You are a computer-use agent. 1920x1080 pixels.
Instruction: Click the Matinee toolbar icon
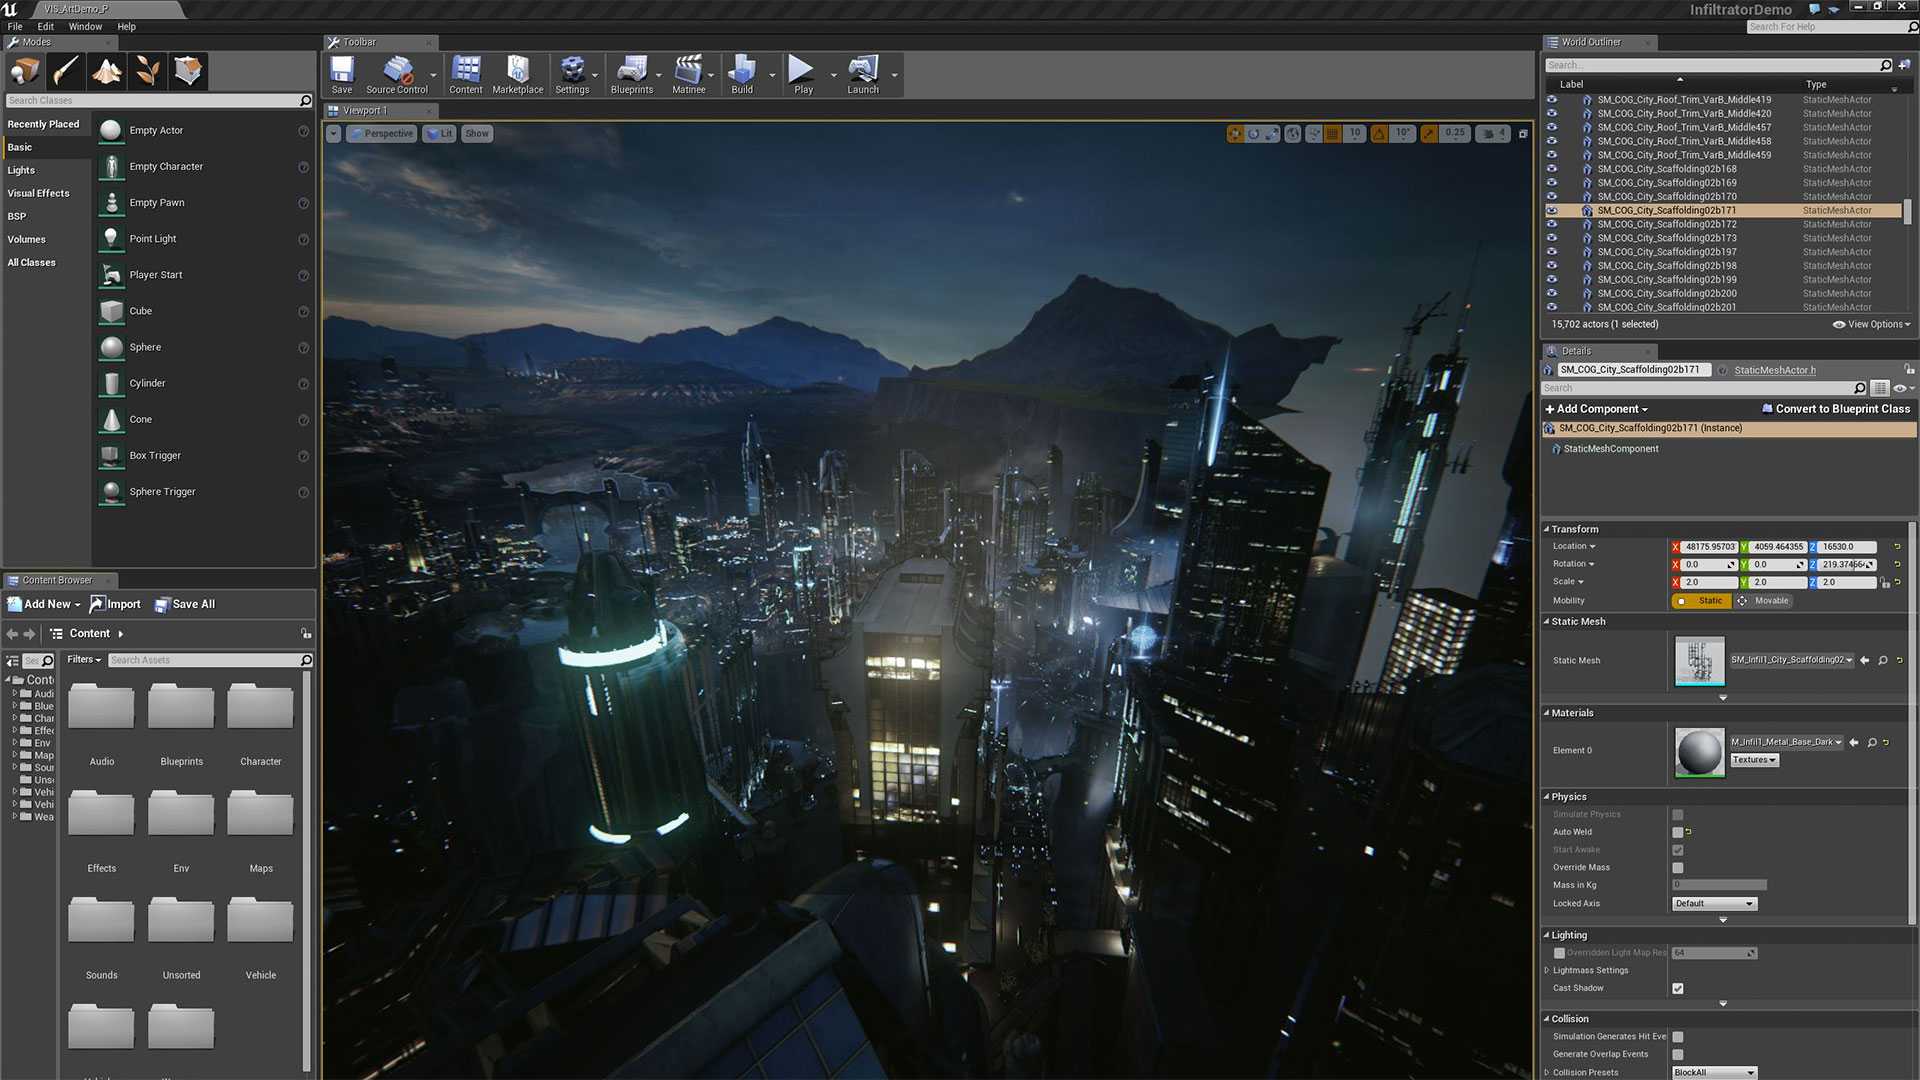(688, 73)
